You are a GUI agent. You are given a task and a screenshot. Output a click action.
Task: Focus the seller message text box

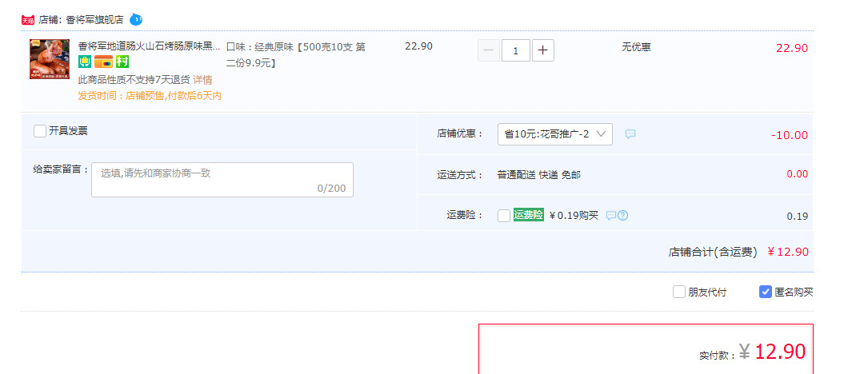pyautogui.click(x=222, y=180)
